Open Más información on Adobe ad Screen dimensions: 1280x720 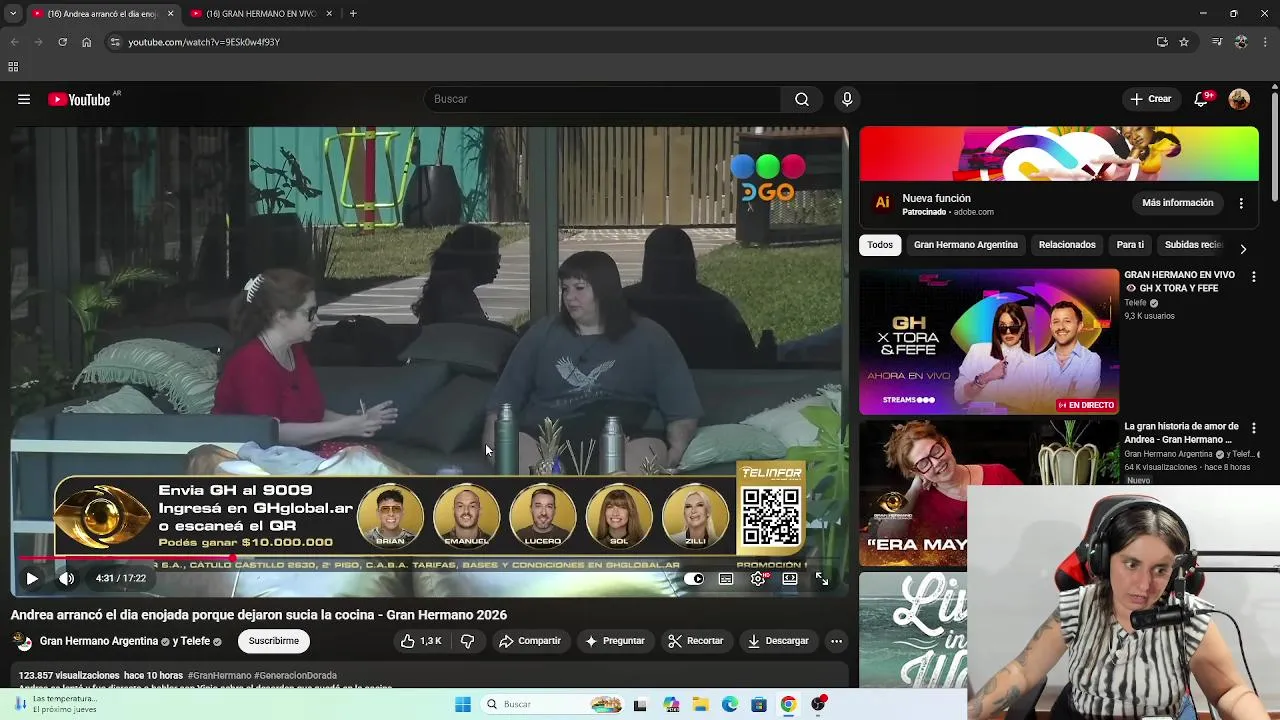pyautogui.click(x=1178, y=203)
